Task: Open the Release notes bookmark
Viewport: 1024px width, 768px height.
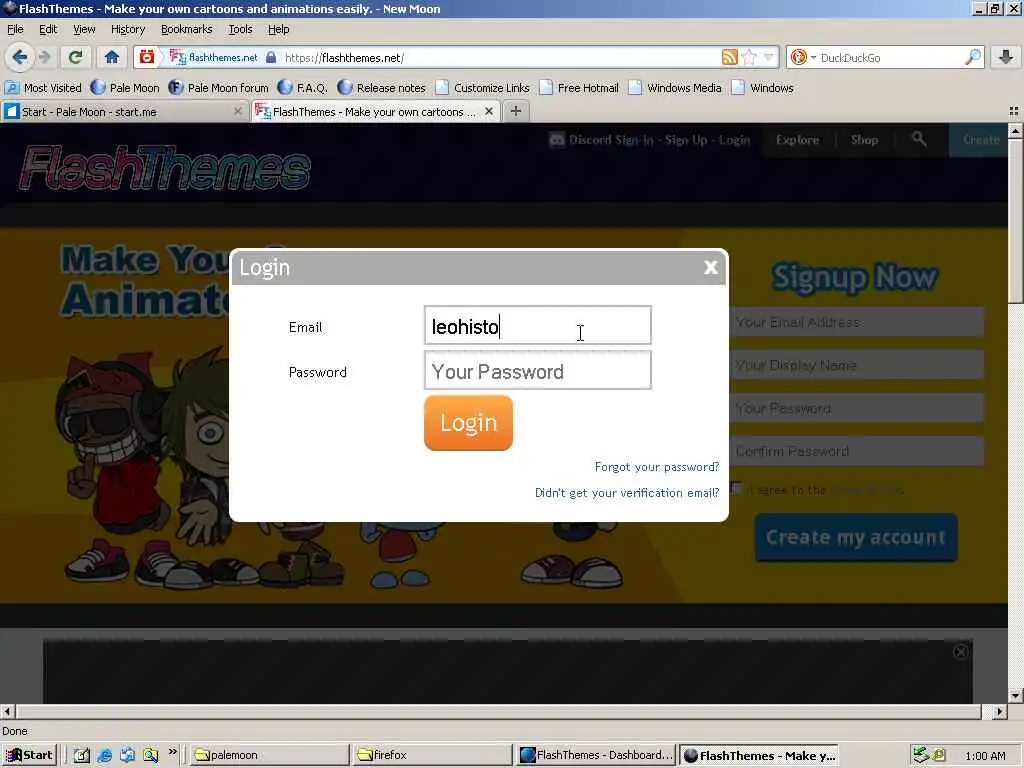Action: (x=381, y=88)
